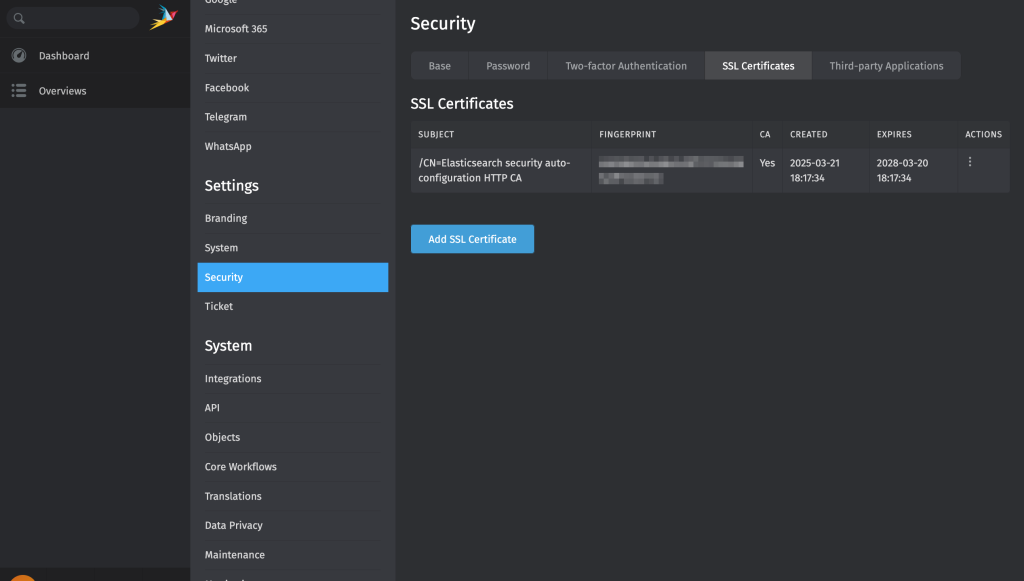
Task: Click the Add SSL Certificate button
Action: [472, 239]
